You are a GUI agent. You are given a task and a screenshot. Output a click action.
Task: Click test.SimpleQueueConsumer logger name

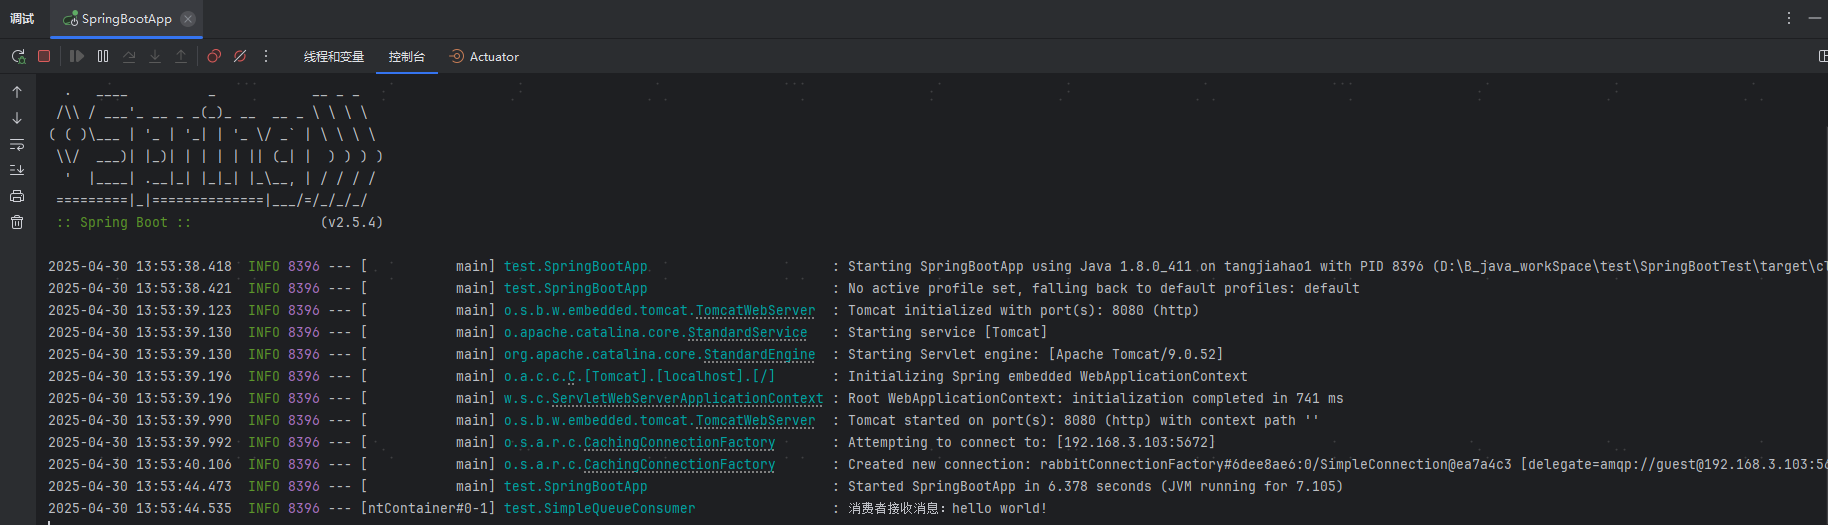(599, 509)
